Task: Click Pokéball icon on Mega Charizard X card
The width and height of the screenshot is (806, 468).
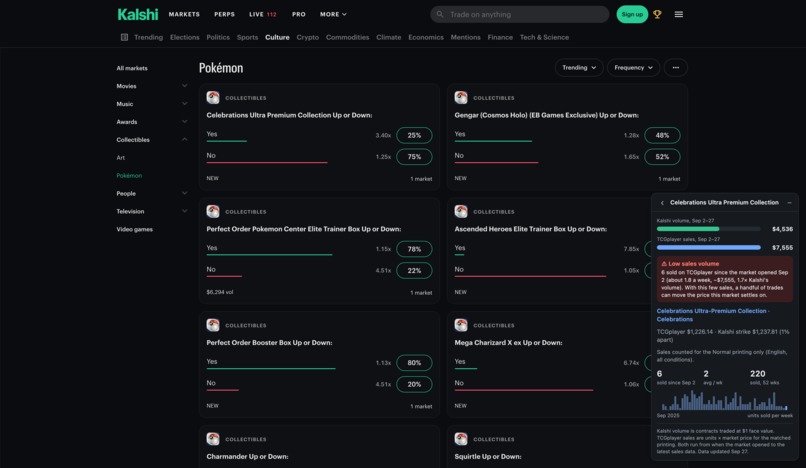Action: [461, 325]
